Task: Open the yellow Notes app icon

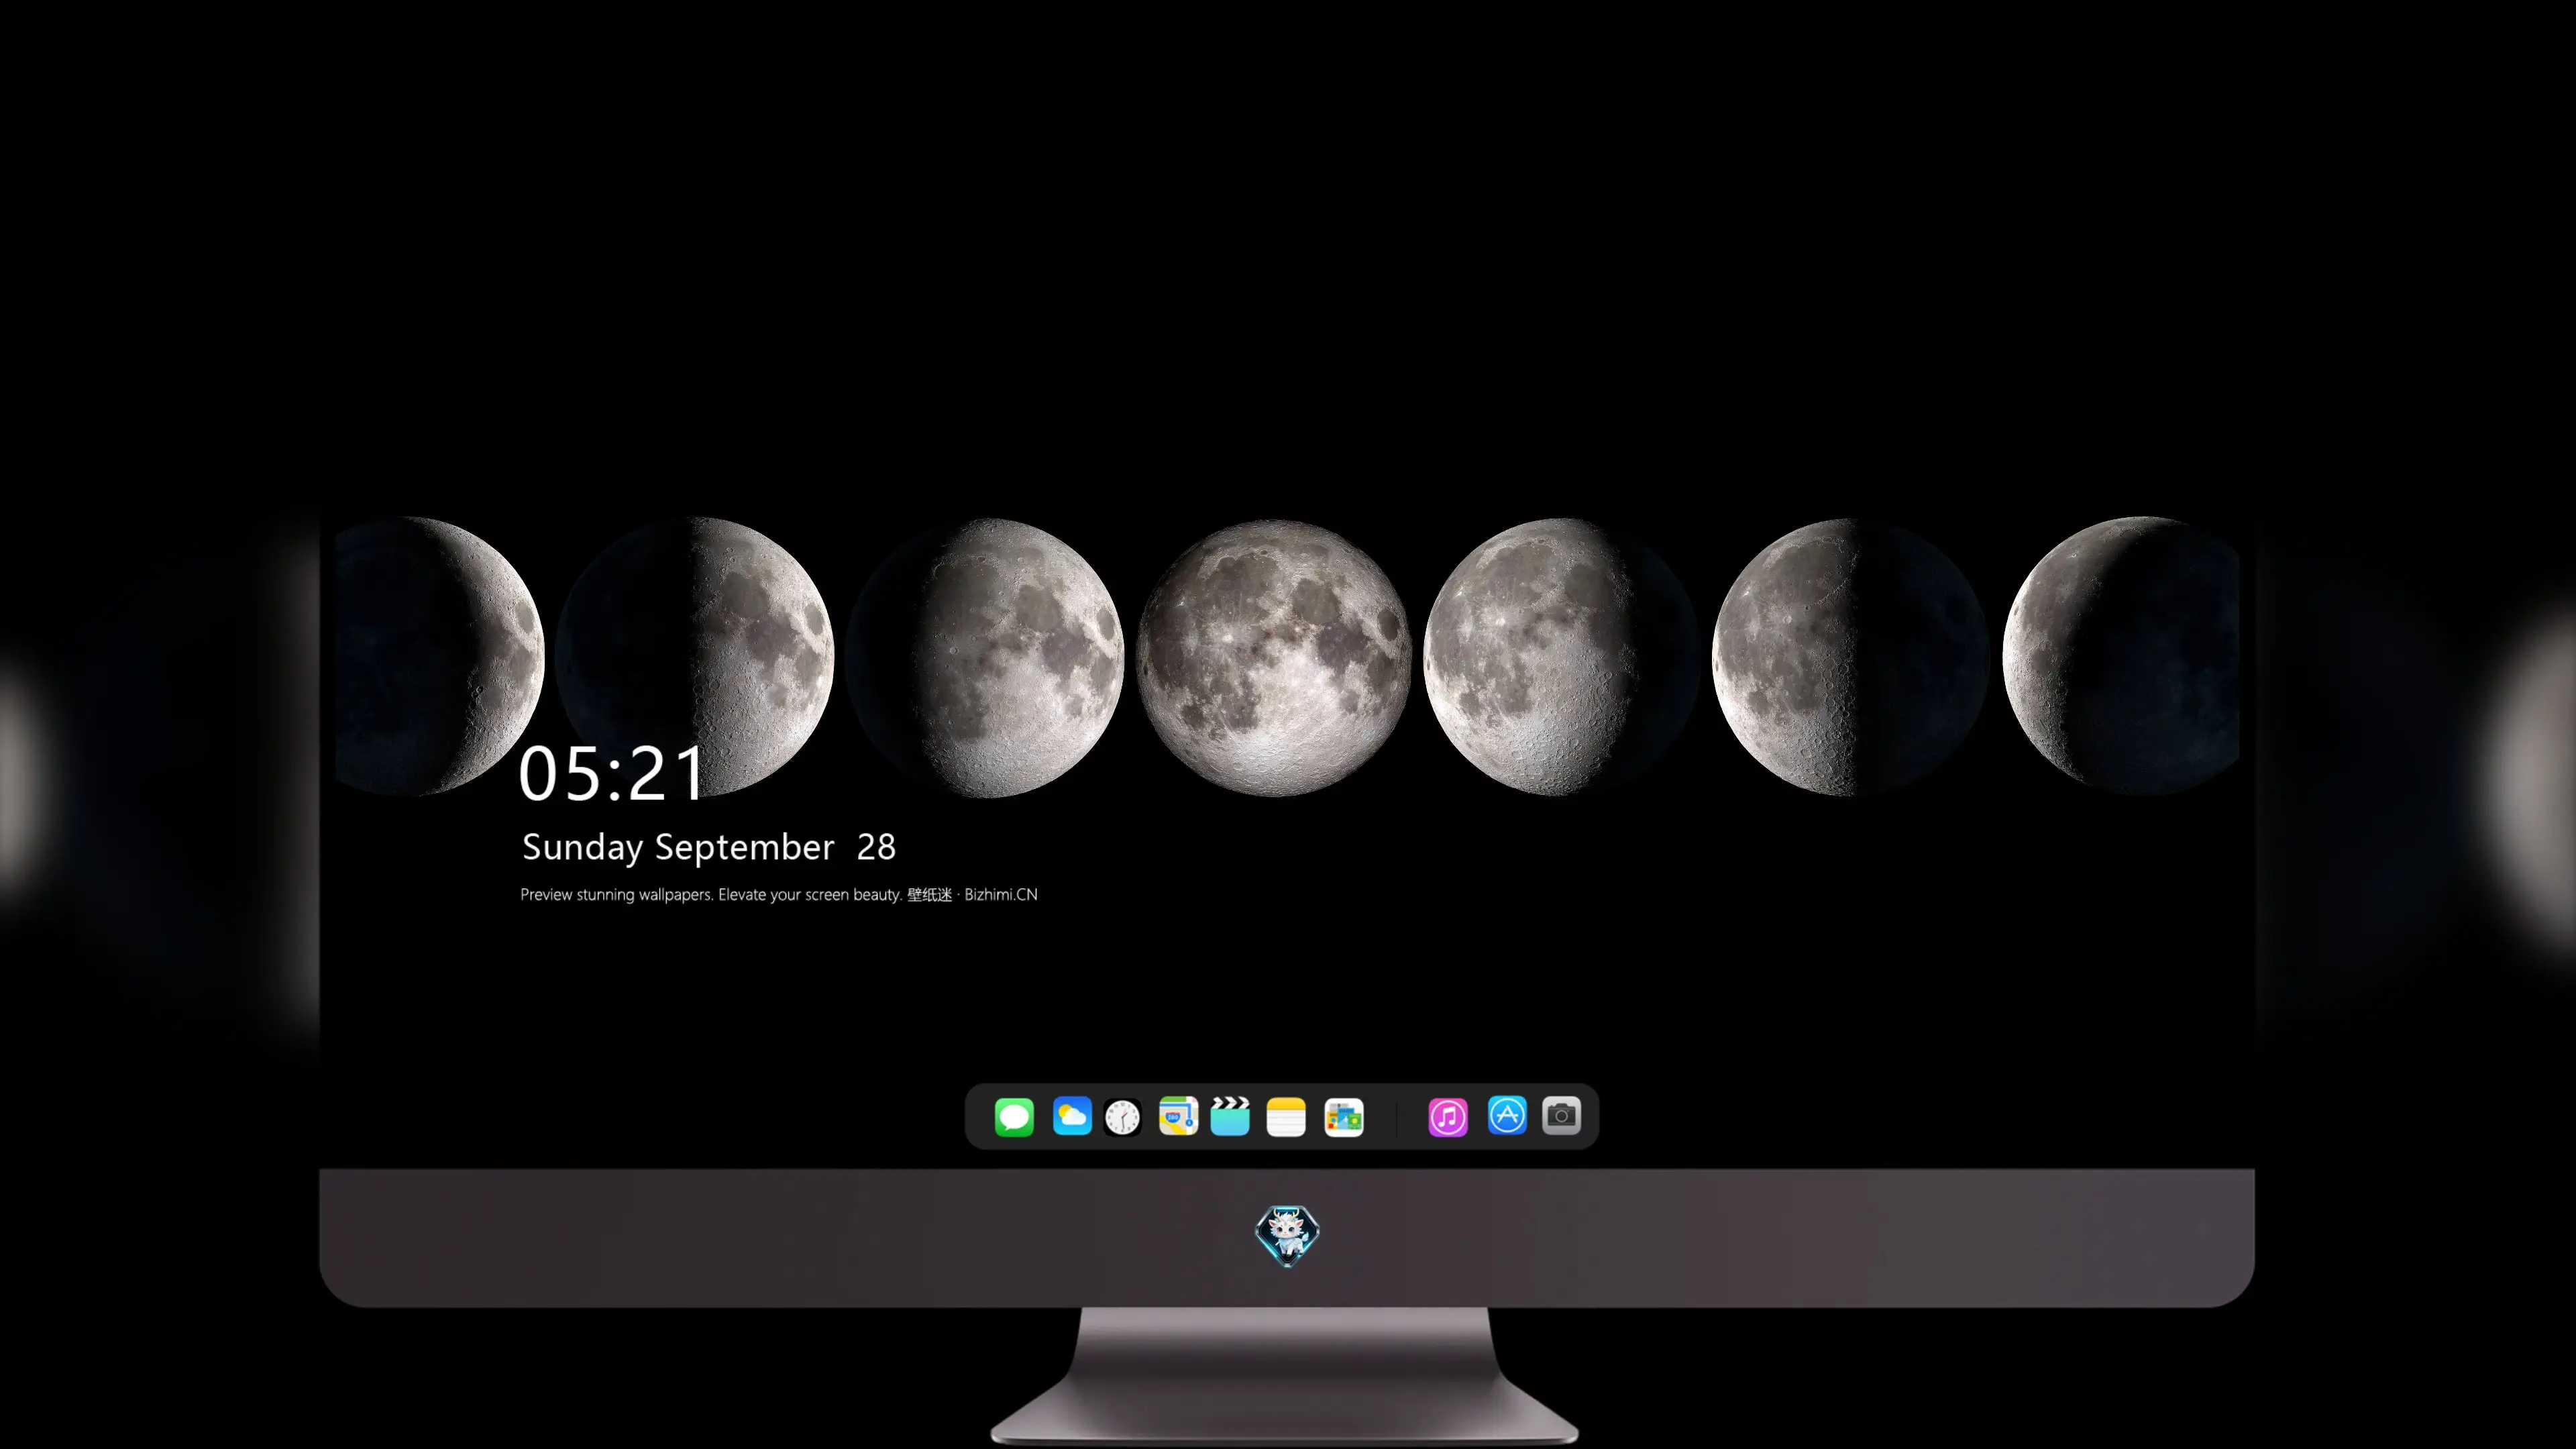Action: [1286, 1117]
